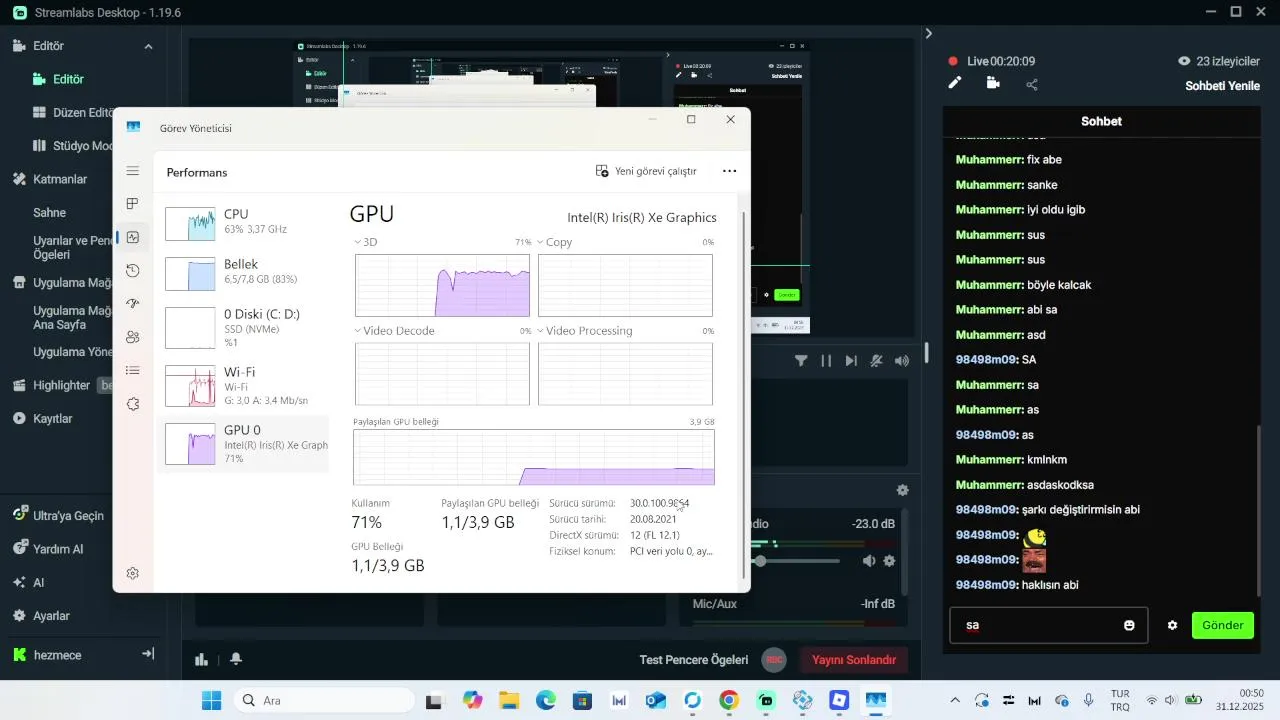This screenshot has height=720, width=1280.
Task: Open the Copy graph engine dropdown
Action: (x=555, y=242)
